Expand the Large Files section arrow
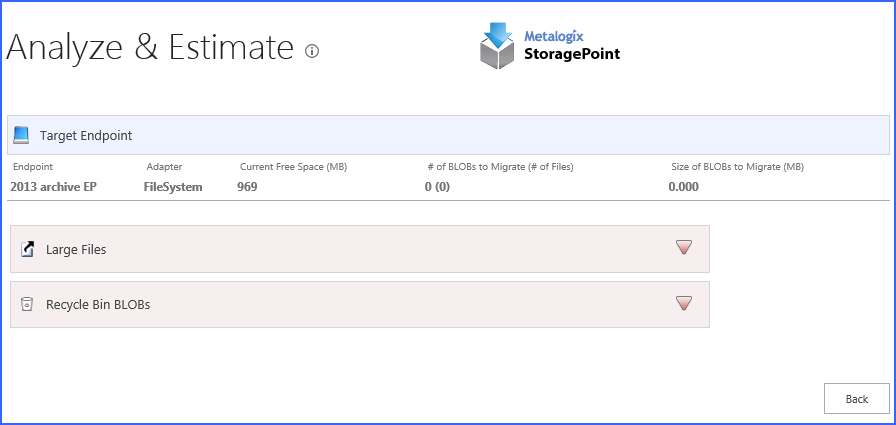This screenshot has width=896, height=425. click(x=684, y=248)
